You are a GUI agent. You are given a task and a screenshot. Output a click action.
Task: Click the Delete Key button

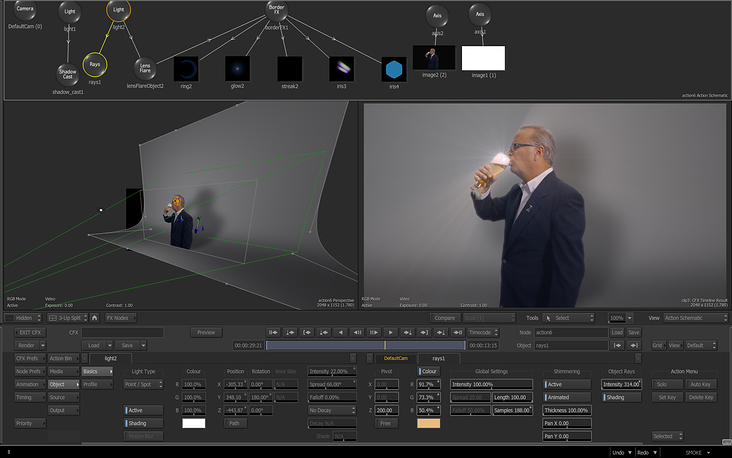(701, 397)
